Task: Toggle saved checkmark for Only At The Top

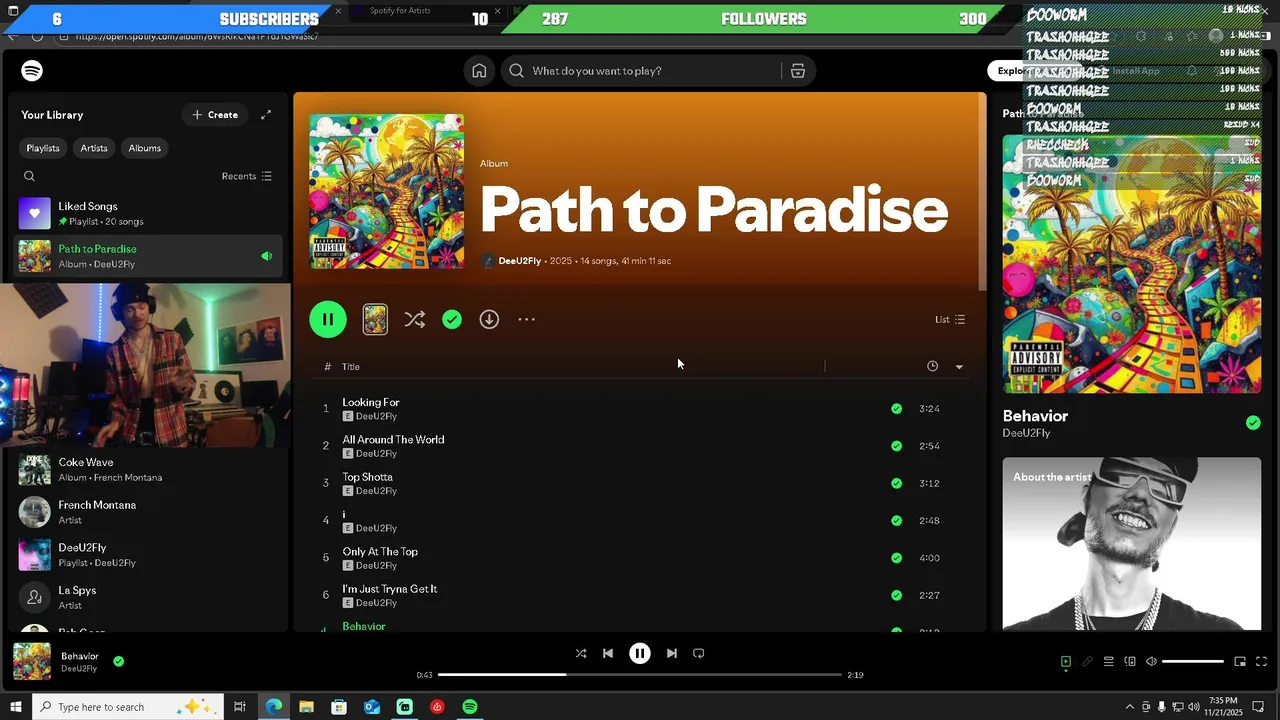Action: coord(896,558)
